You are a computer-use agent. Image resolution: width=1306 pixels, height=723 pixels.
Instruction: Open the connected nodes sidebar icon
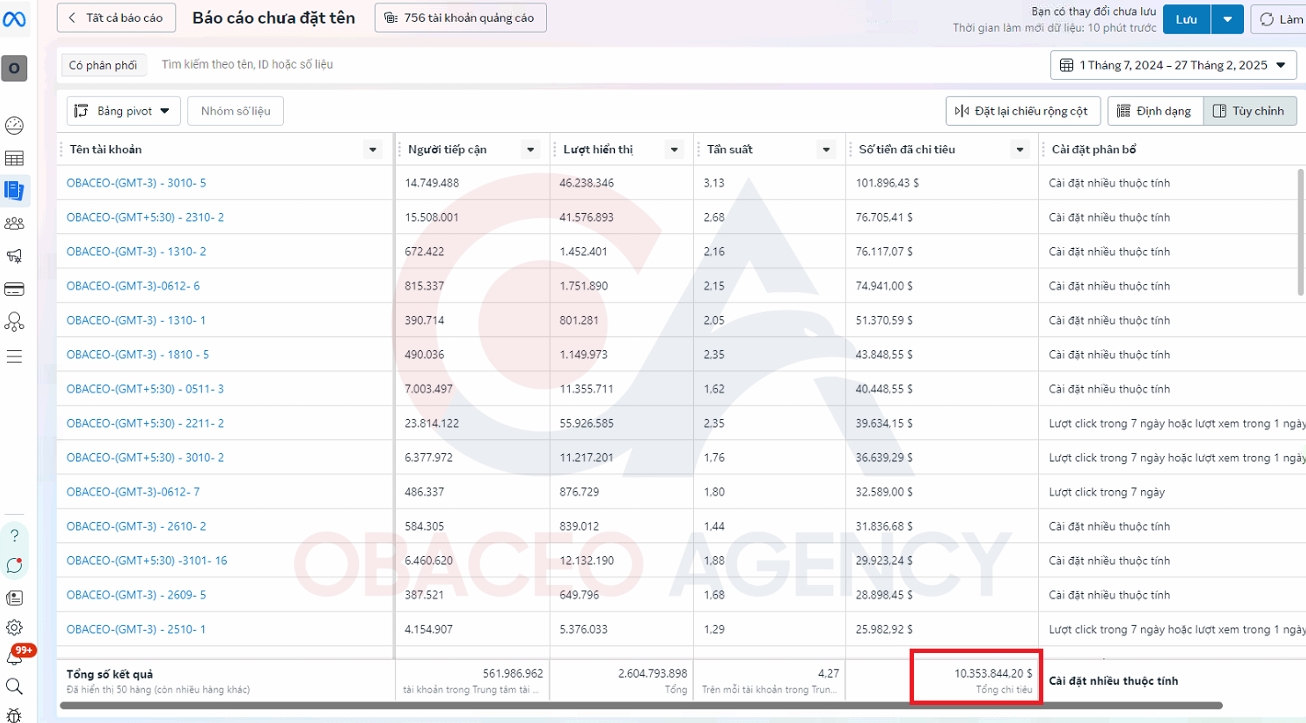pyautogui.click(x=14, y=322)
